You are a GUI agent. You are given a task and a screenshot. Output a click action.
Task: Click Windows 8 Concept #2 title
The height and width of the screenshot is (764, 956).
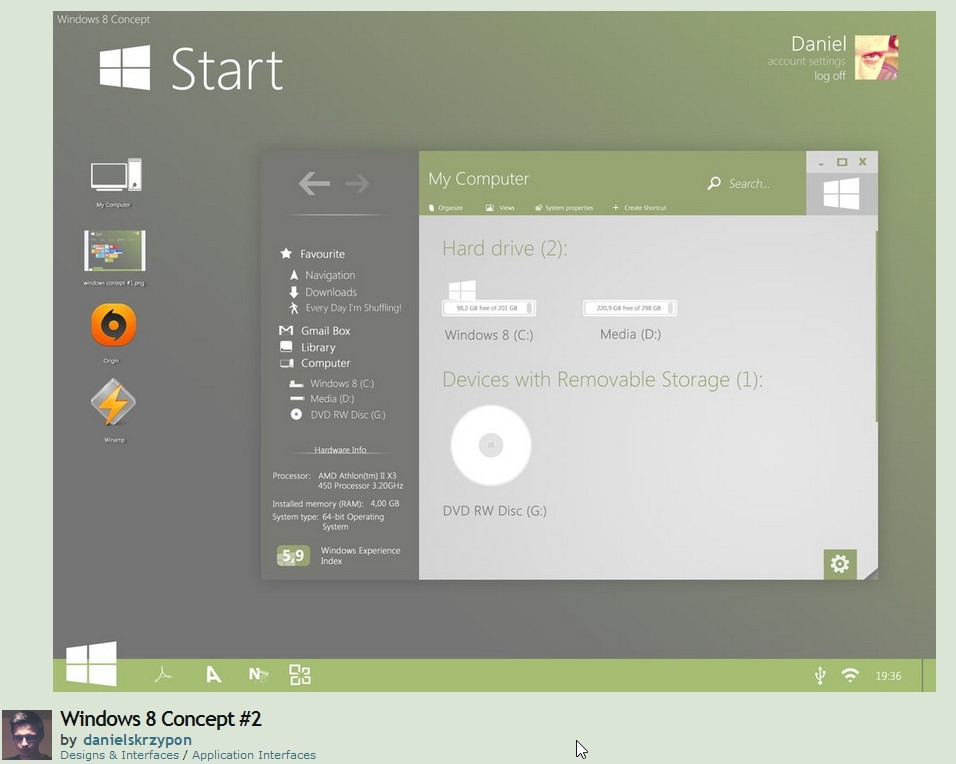(x=161, y=719)
